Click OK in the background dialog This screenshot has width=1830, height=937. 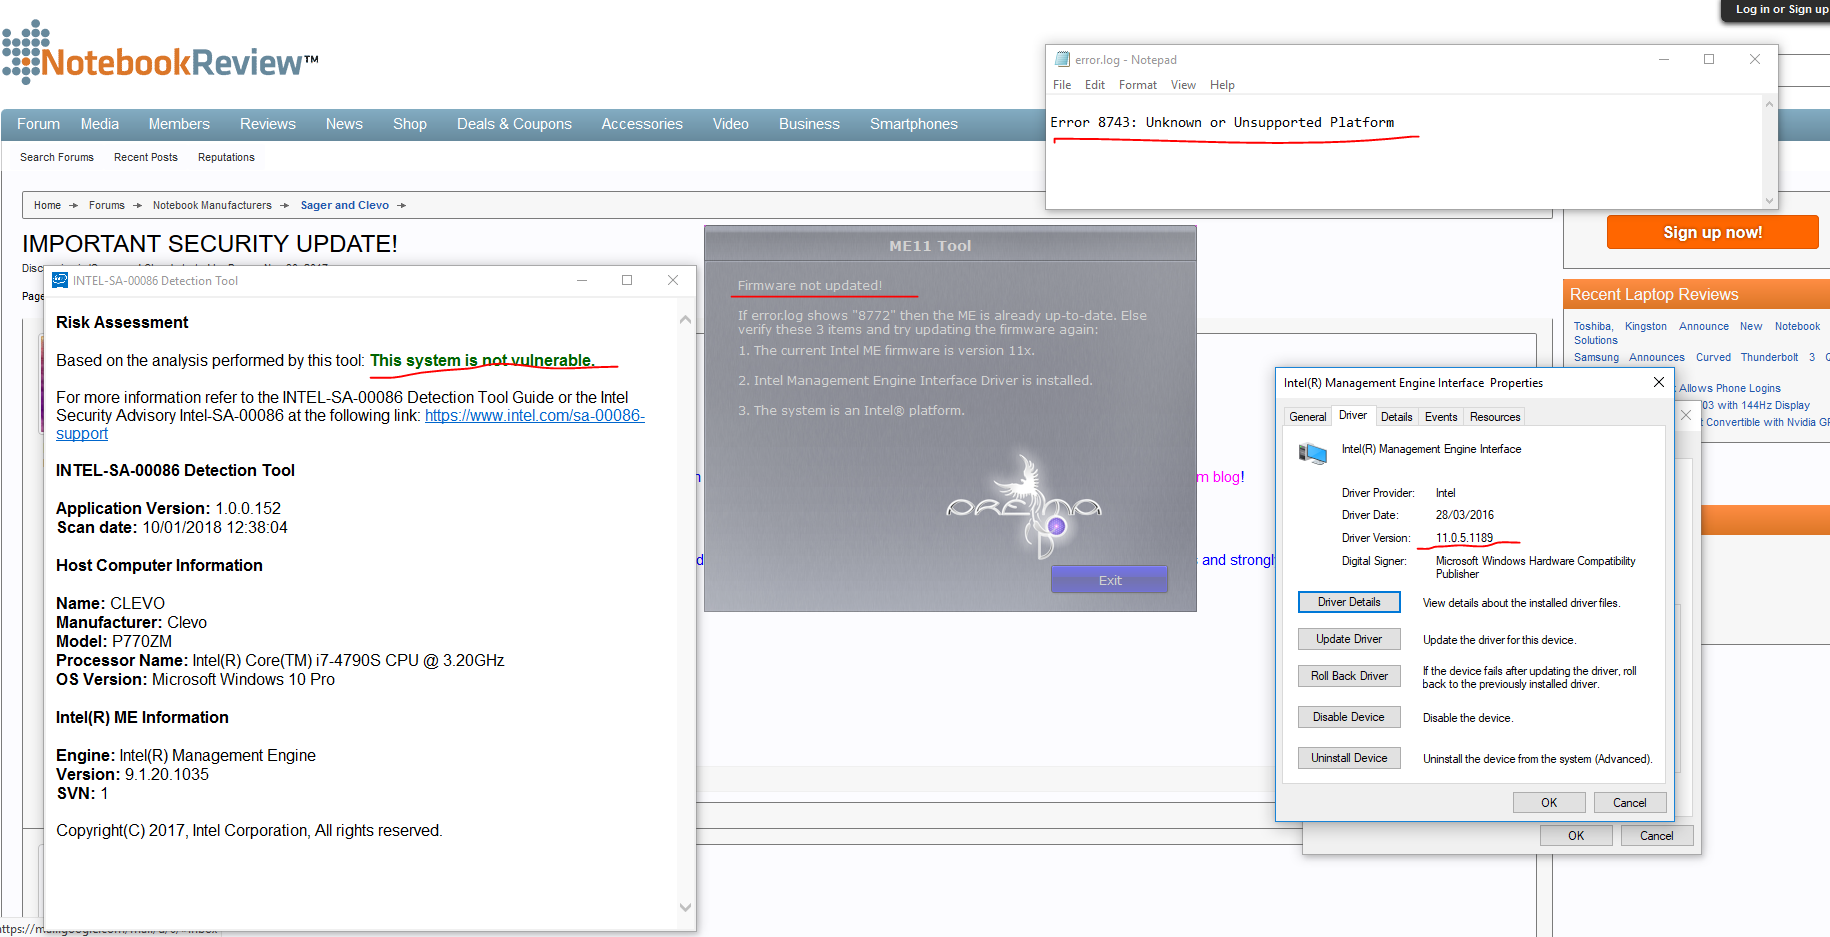pos(1576,835)
